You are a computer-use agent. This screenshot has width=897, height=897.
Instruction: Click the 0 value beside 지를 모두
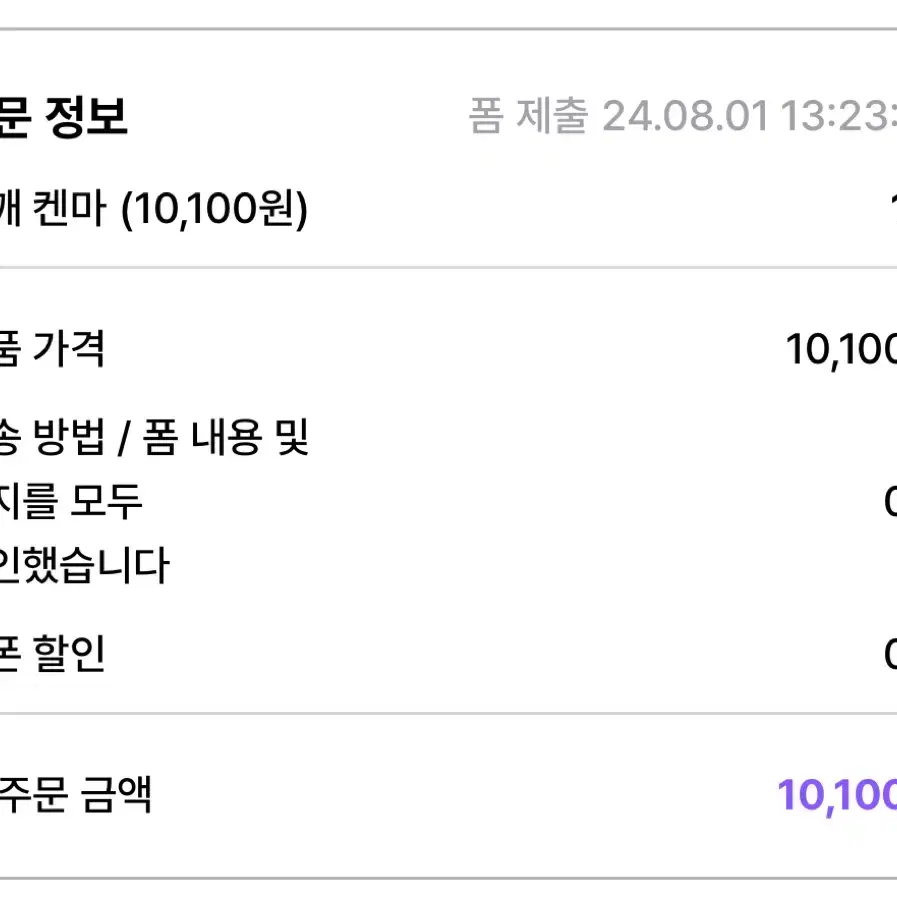tap(890, 501)
